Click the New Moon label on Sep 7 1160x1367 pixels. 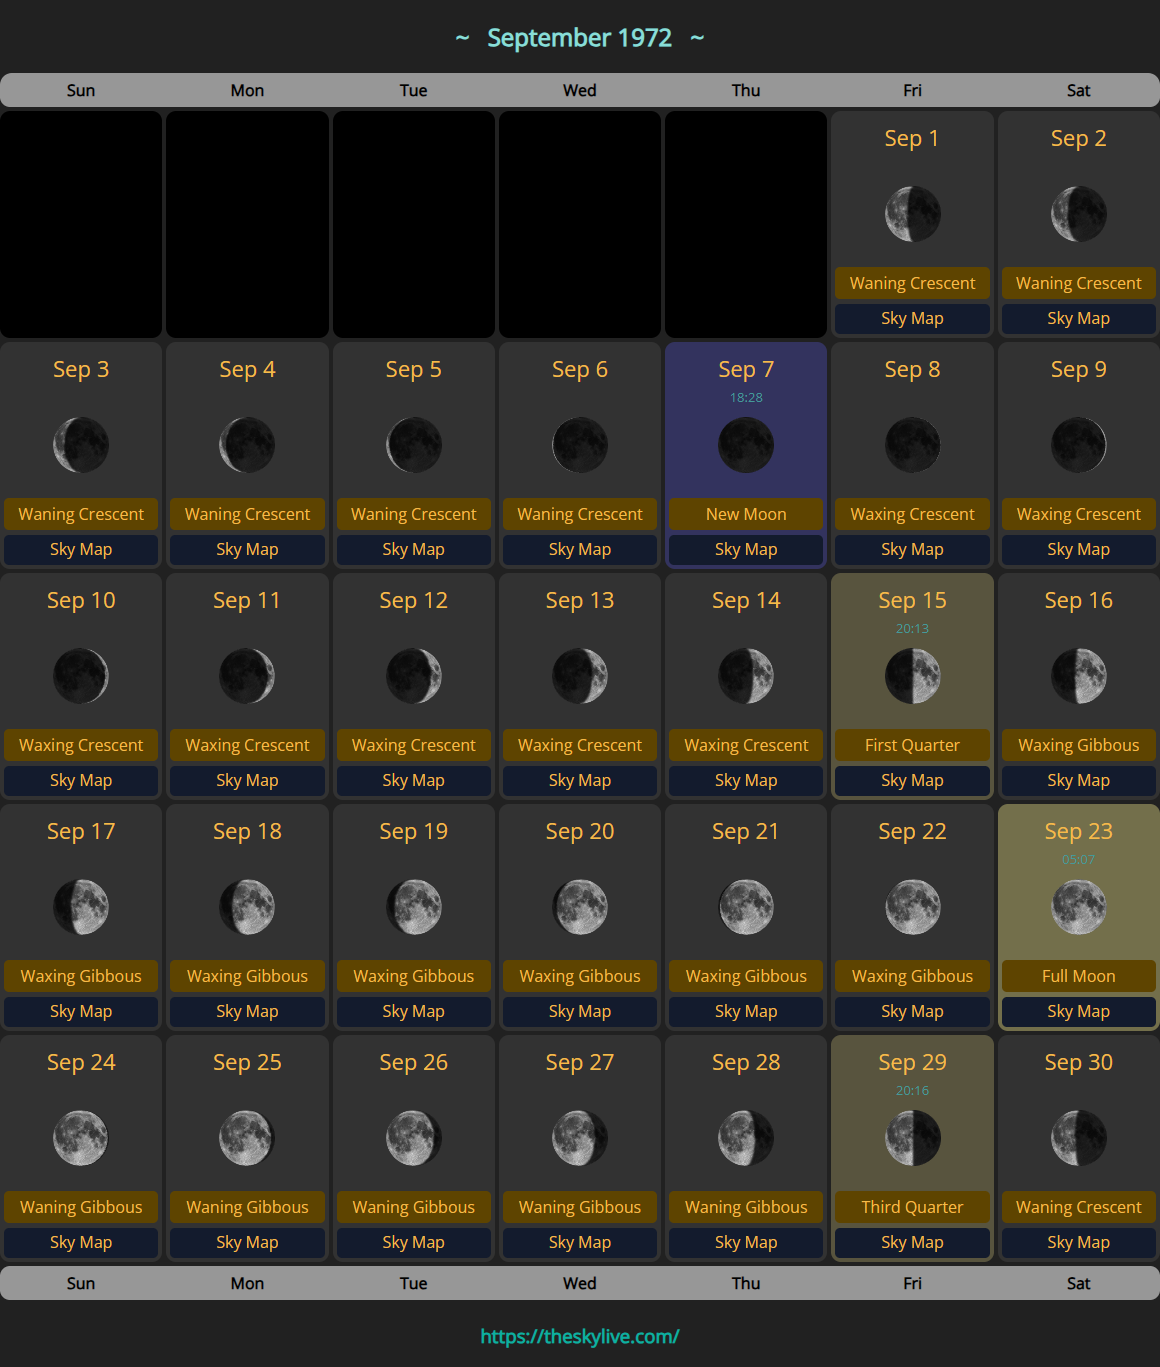coord(746,514)
